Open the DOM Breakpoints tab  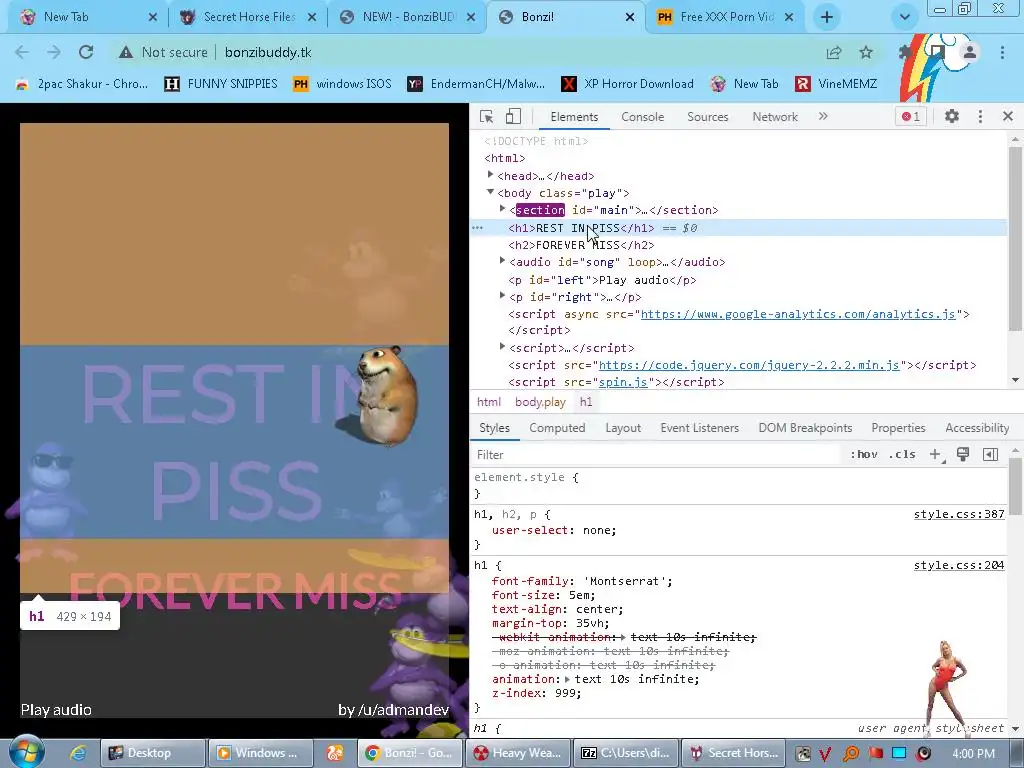pyautogui.click(x=805, y=428)
